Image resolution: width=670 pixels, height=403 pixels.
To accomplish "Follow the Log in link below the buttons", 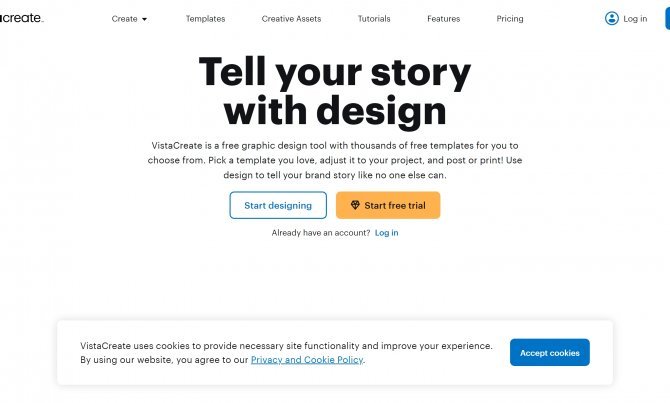I will click(386, 233).
